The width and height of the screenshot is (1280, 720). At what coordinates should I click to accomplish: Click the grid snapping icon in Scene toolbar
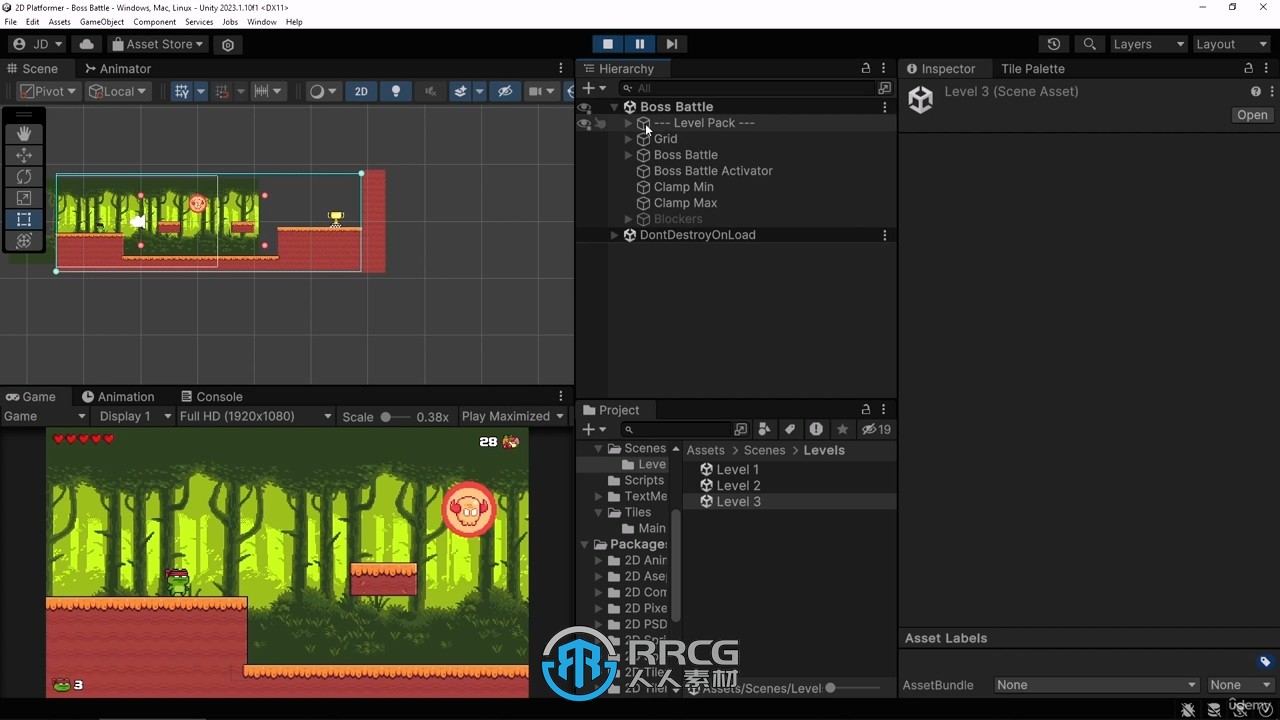181,91
